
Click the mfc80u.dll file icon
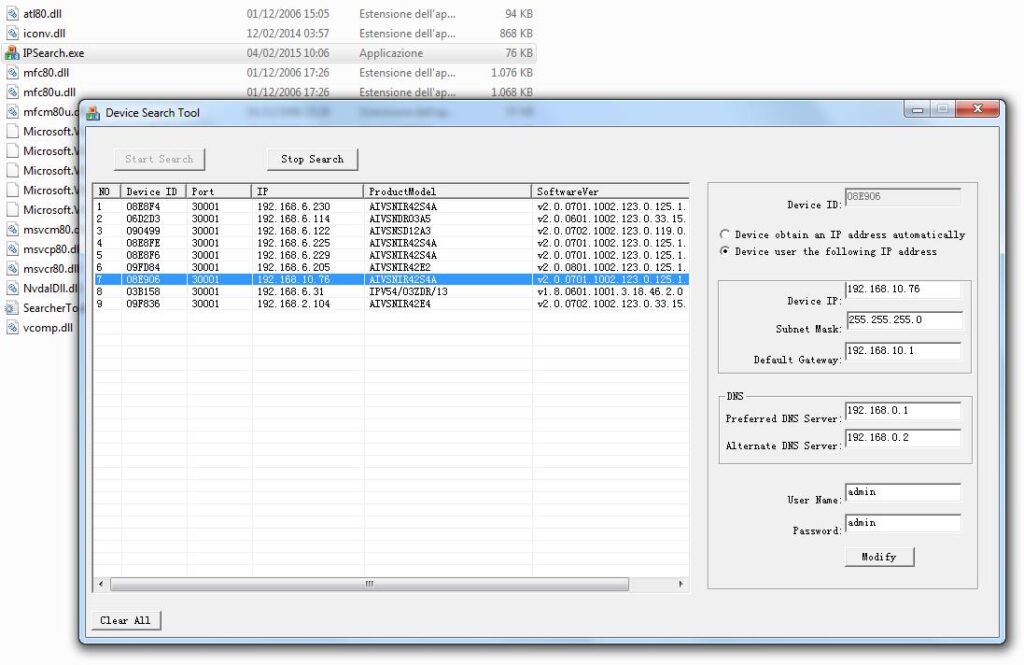[x=12, y=92]
